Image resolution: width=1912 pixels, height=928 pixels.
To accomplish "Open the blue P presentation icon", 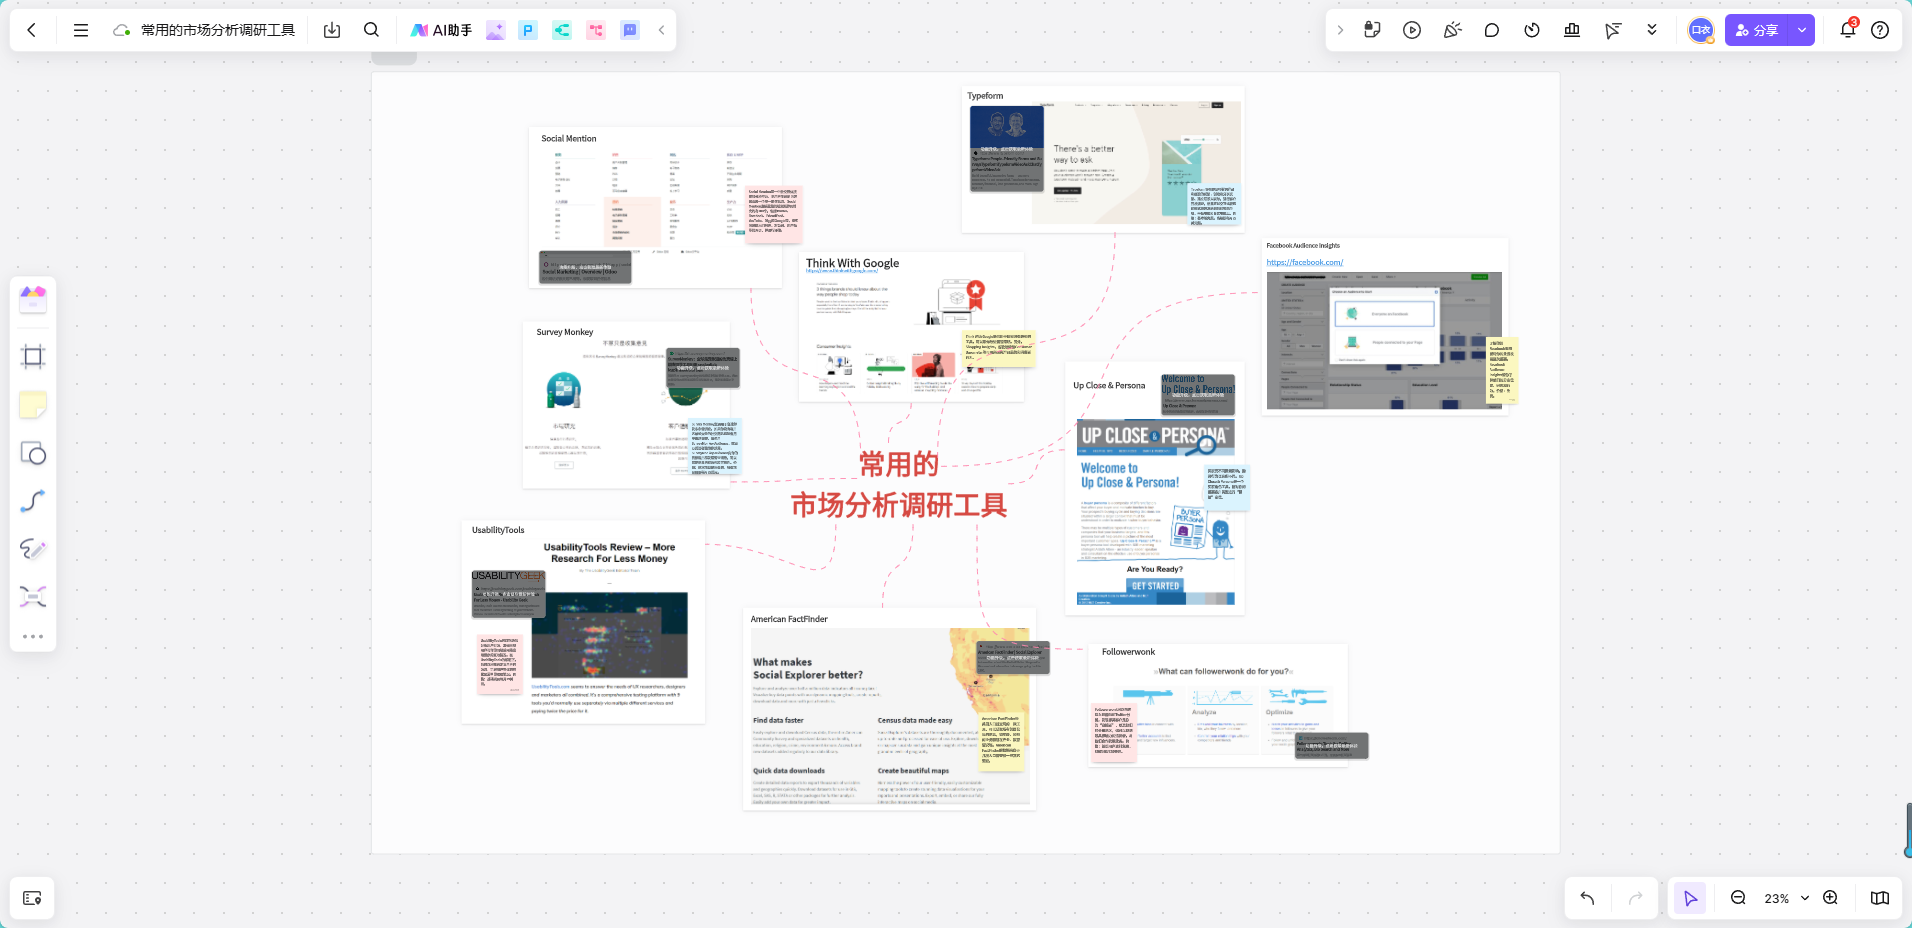I will click(x=528, y=30).
